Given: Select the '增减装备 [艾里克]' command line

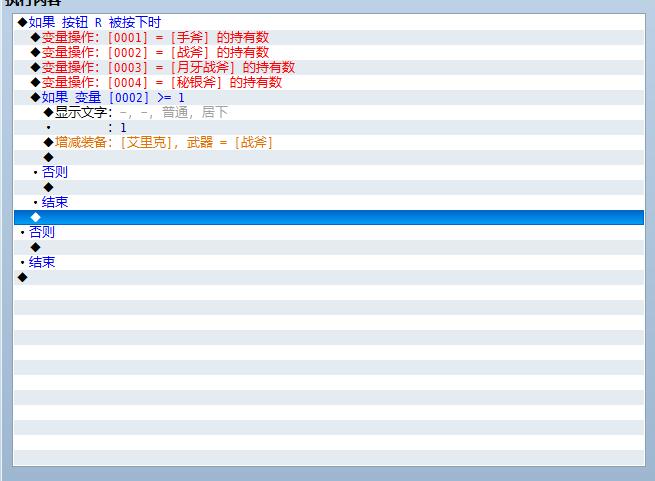Looking at the screenshot, I should [329, 143].
